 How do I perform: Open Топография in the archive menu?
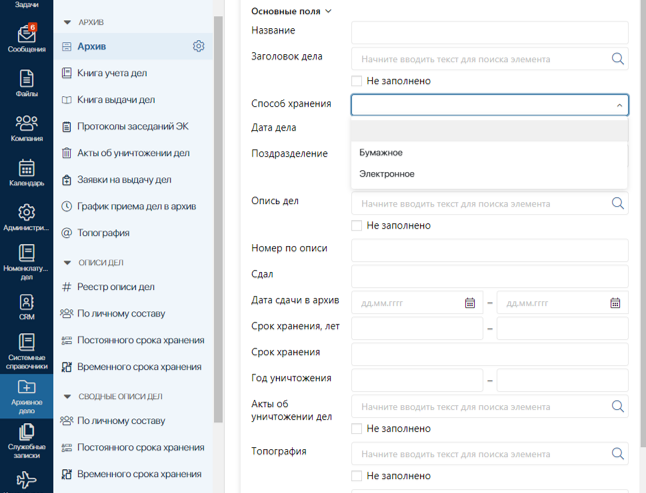(103, 233)
